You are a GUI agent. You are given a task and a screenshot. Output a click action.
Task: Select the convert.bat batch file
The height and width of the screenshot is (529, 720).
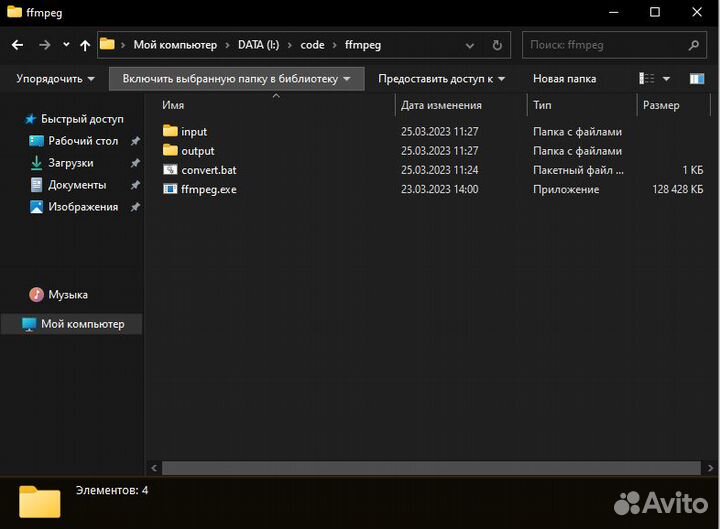click(208, 170)
